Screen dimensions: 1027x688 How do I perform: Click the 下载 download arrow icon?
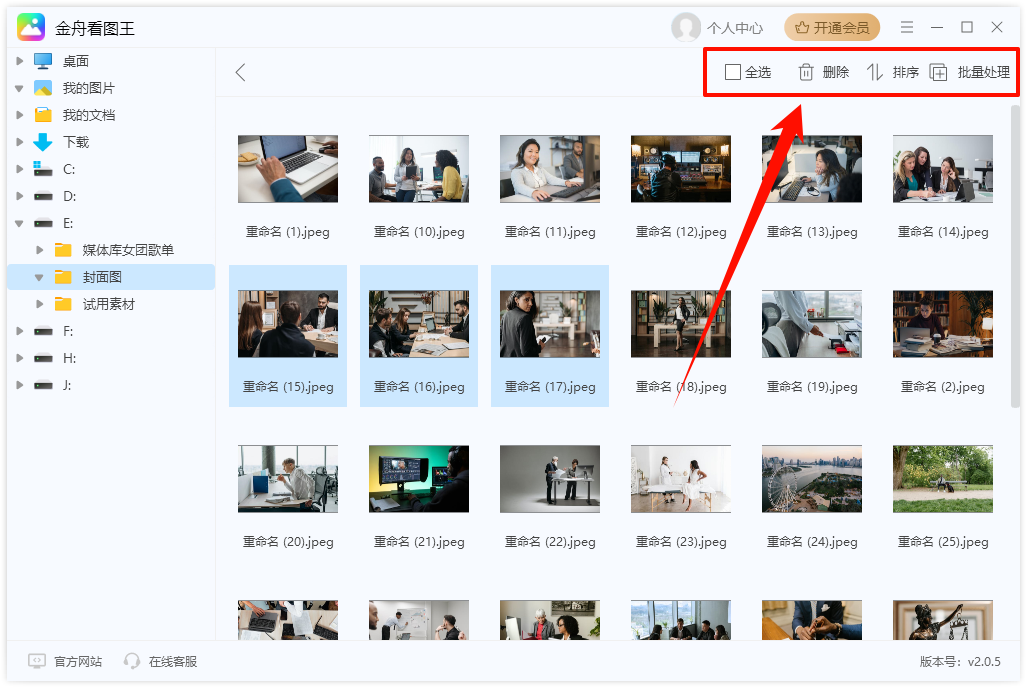43,142
